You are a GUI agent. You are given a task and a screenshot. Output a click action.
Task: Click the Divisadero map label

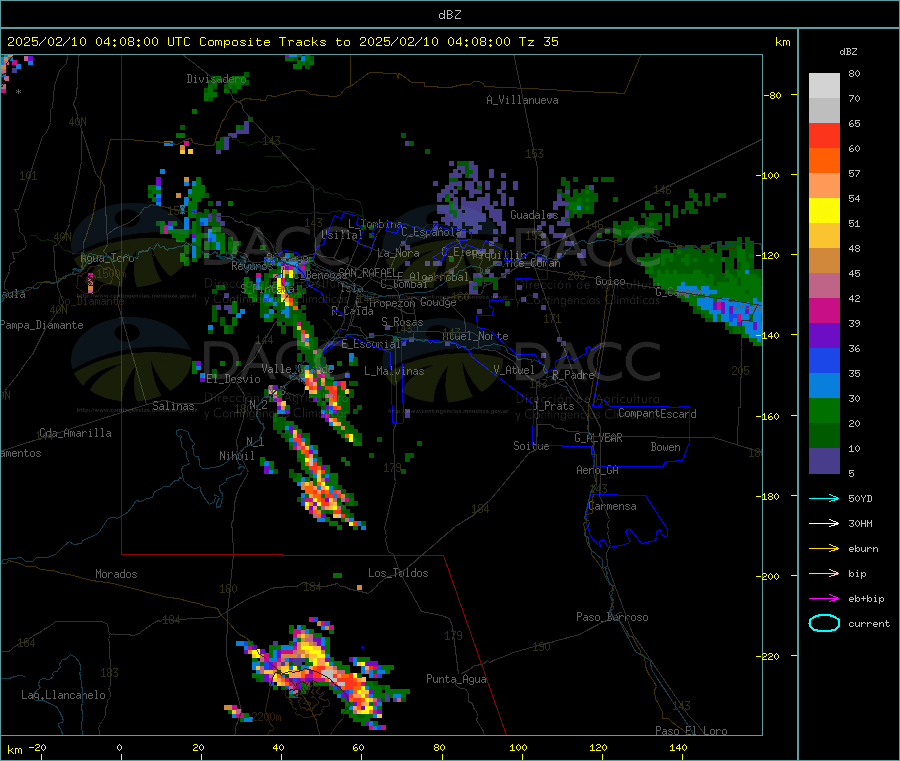coord(216,79)
